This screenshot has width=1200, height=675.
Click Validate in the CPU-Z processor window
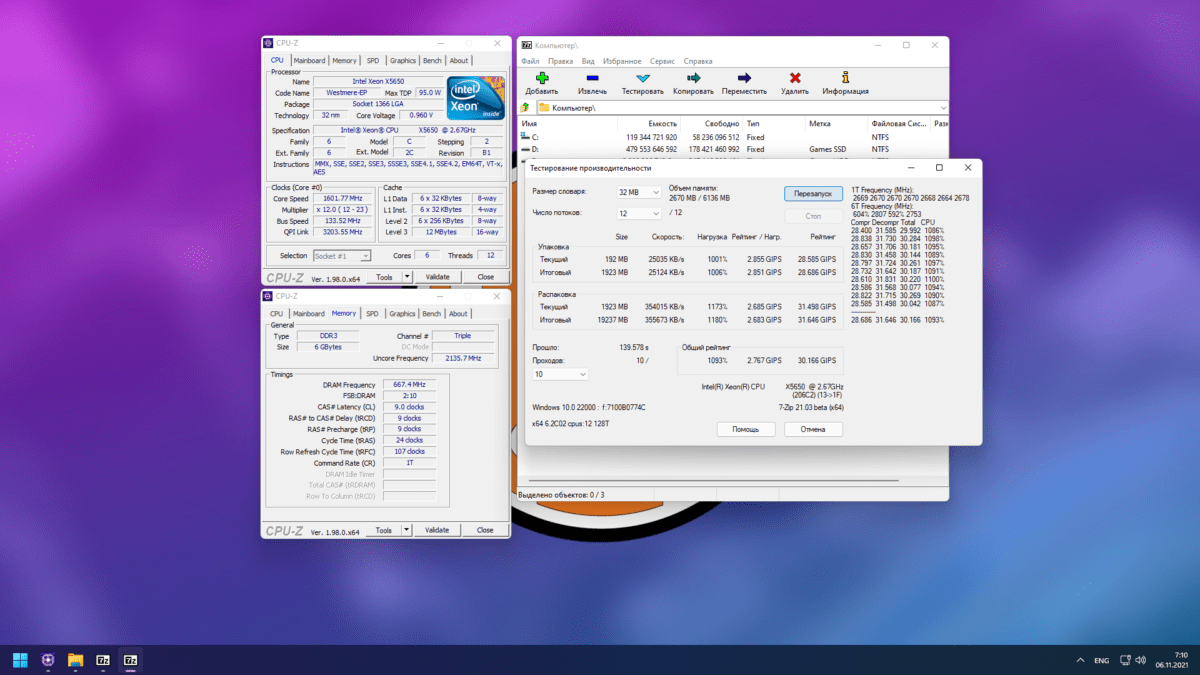click(437, 277)
